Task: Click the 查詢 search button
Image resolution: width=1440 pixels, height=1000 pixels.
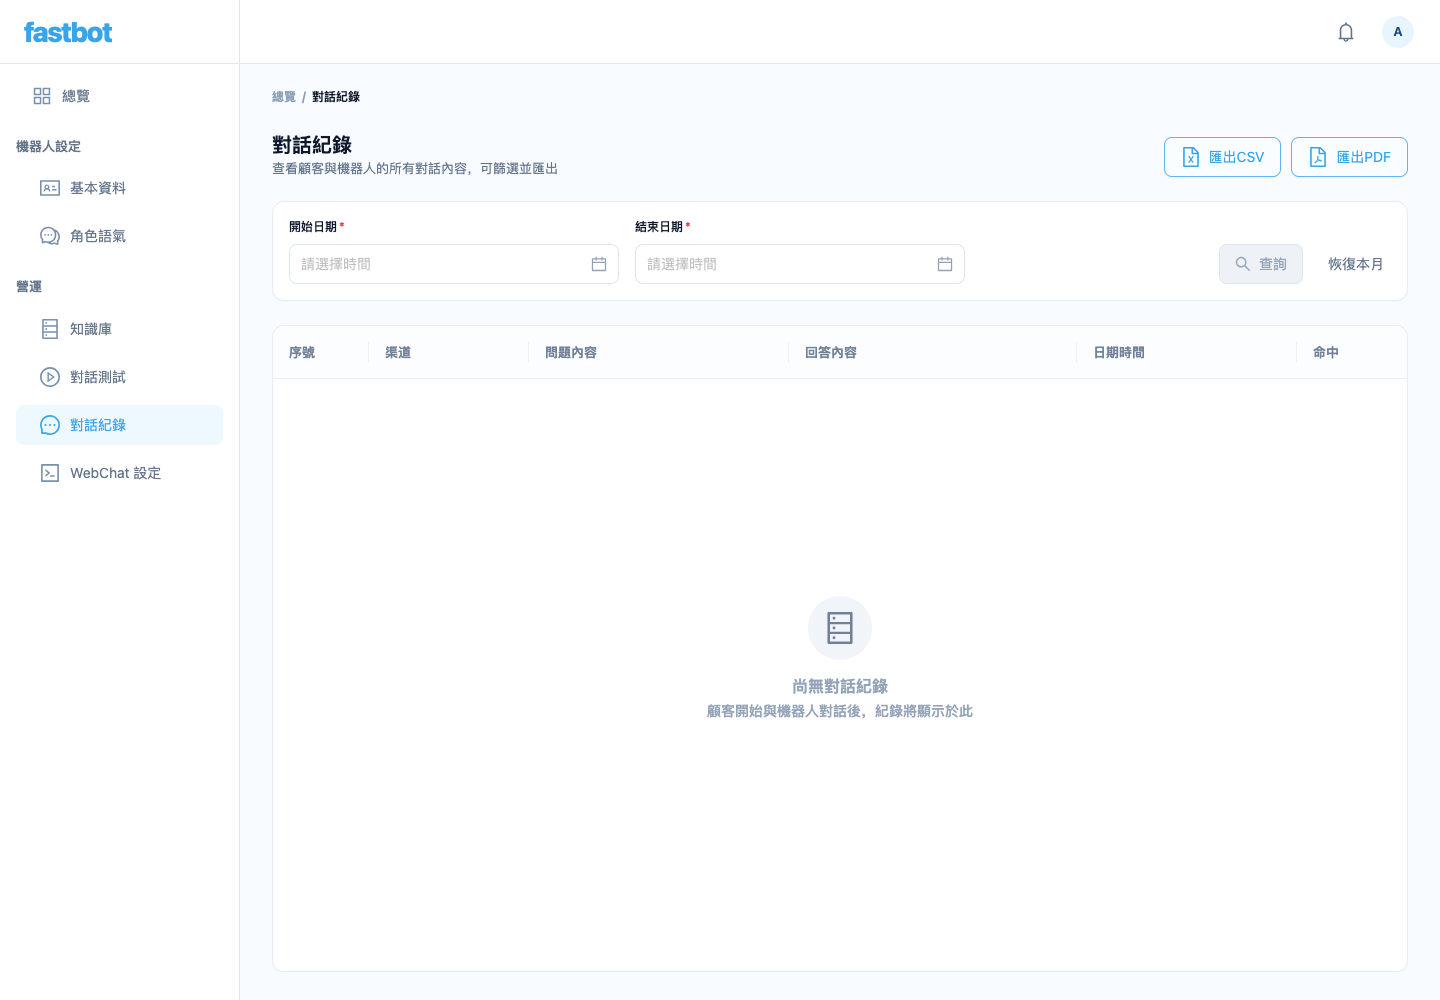Action: click(1260, 264)
